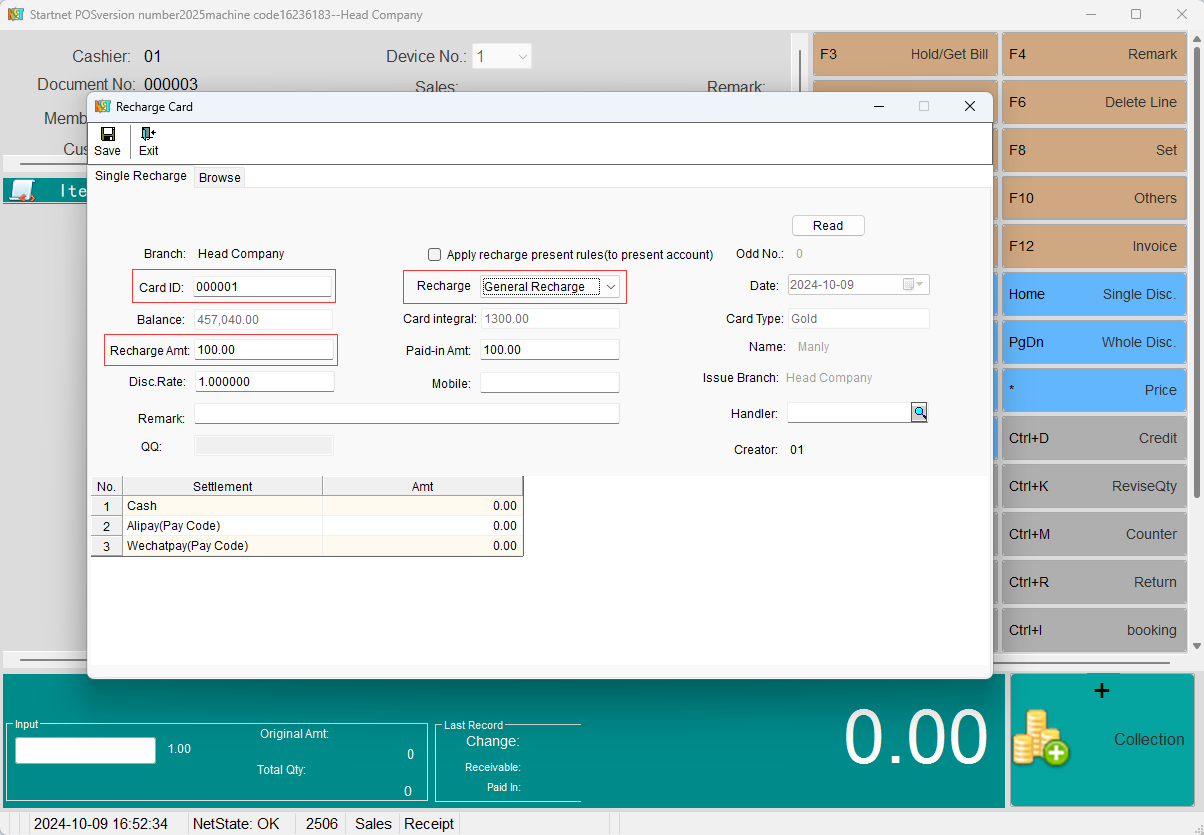Click the Sales status bar entry
The width and height of the screenshot is (1204, 835).
(373, 824)
